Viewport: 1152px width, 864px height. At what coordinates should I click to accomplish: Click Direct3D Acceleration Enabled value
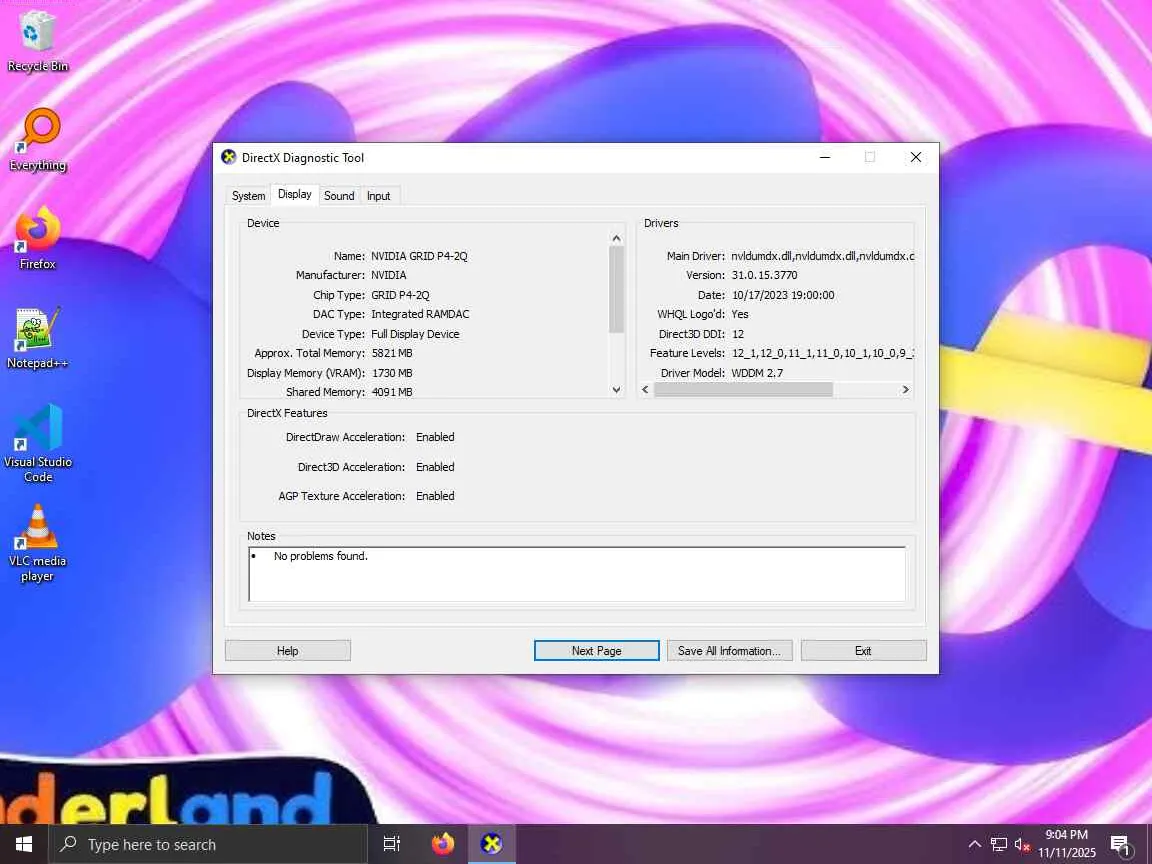[436, 467]
